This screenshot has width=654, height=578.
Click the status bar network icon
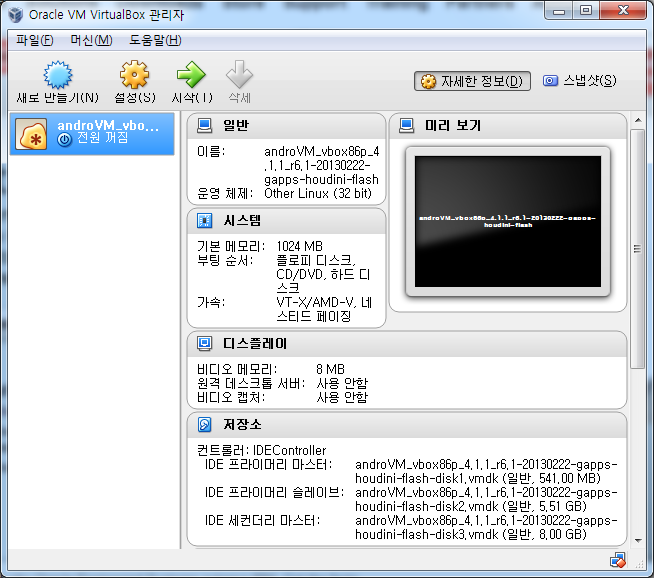point(618,560)
